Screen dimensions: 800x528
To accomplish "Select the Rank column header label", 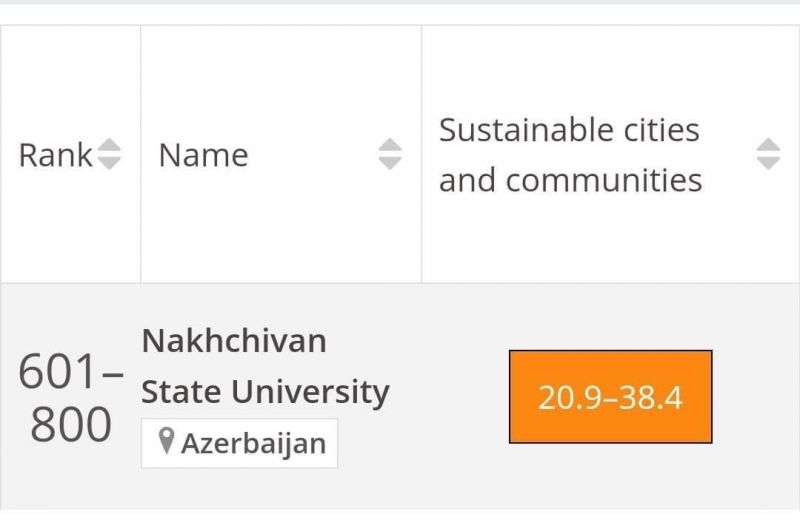I will [56, 155].
